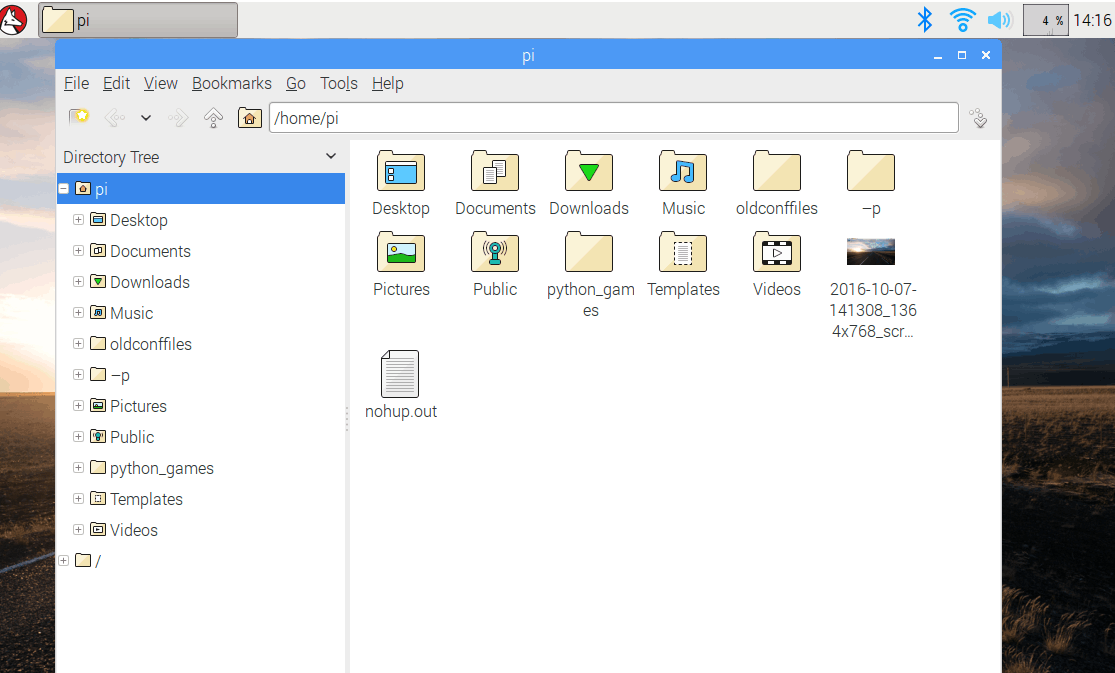Screen dimensions: 1115x673
Task: Open the Videos folder icon
Action: (777, 253)
